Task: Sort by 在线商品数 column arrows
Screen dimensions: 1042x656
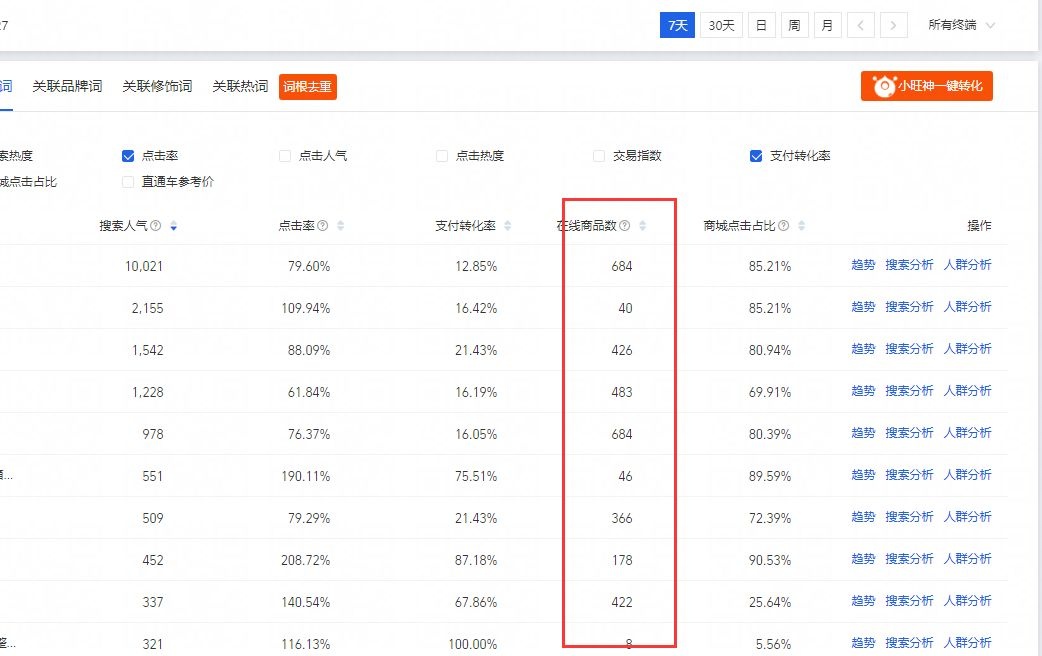Action: click(x=643, y=226)
